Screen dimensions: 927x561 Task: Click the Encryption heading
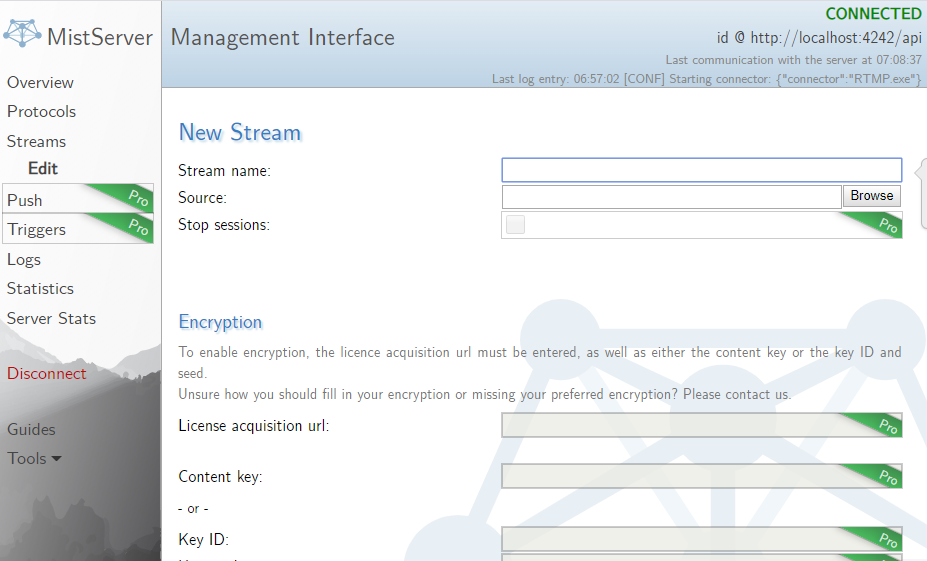[x=220, y=322]
